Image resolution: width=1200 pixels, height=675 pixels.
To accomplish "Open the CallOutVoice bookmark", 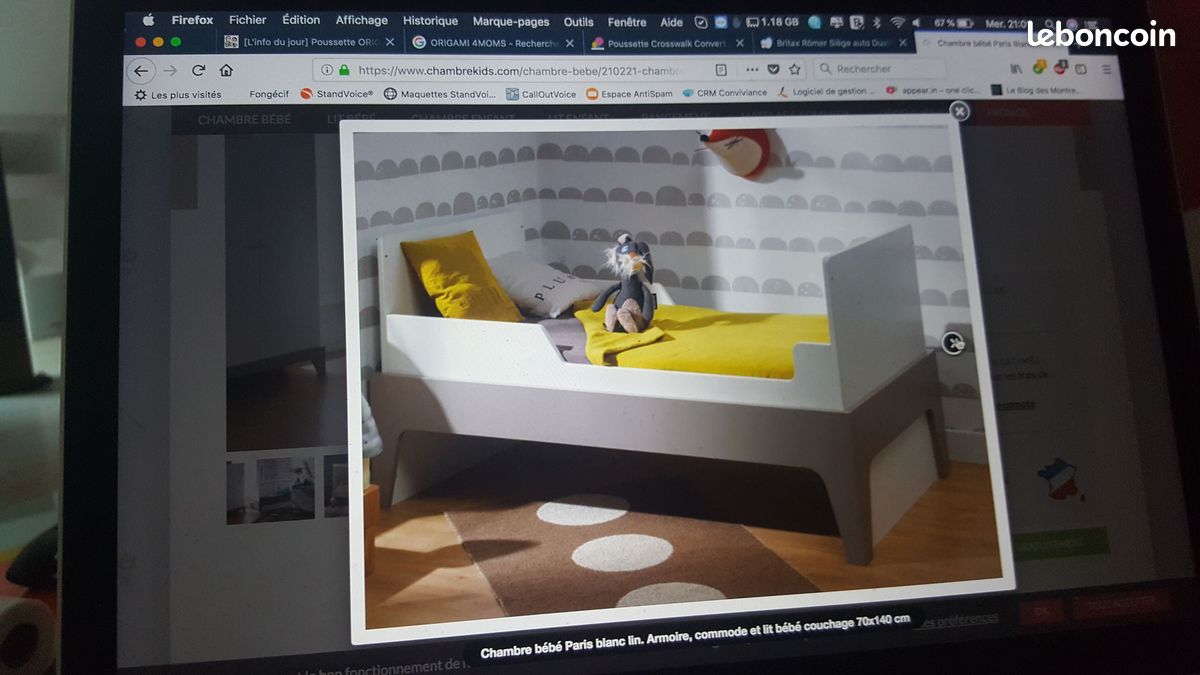I will click(x=542, y=94).
